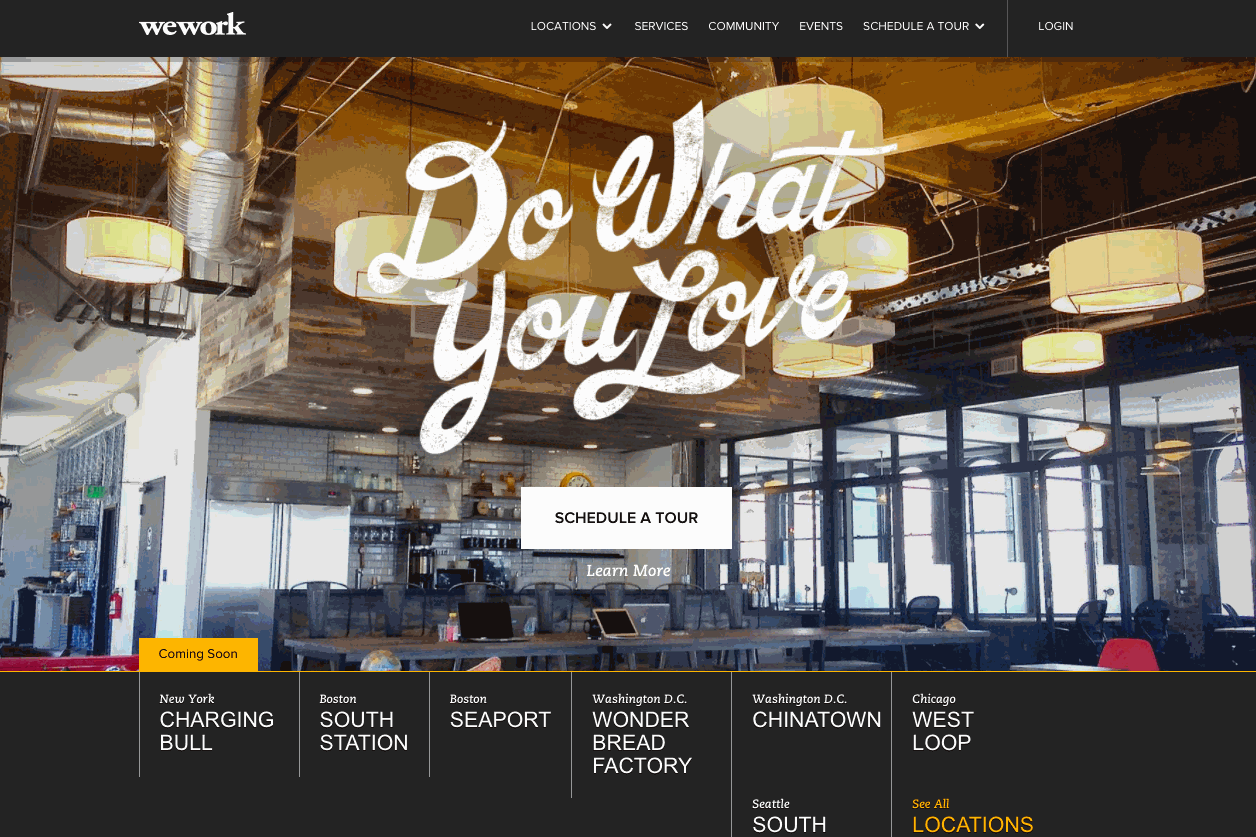The image size is (1256, 837).
Task: Open the Login link
Action: [x=1055, y=26]
